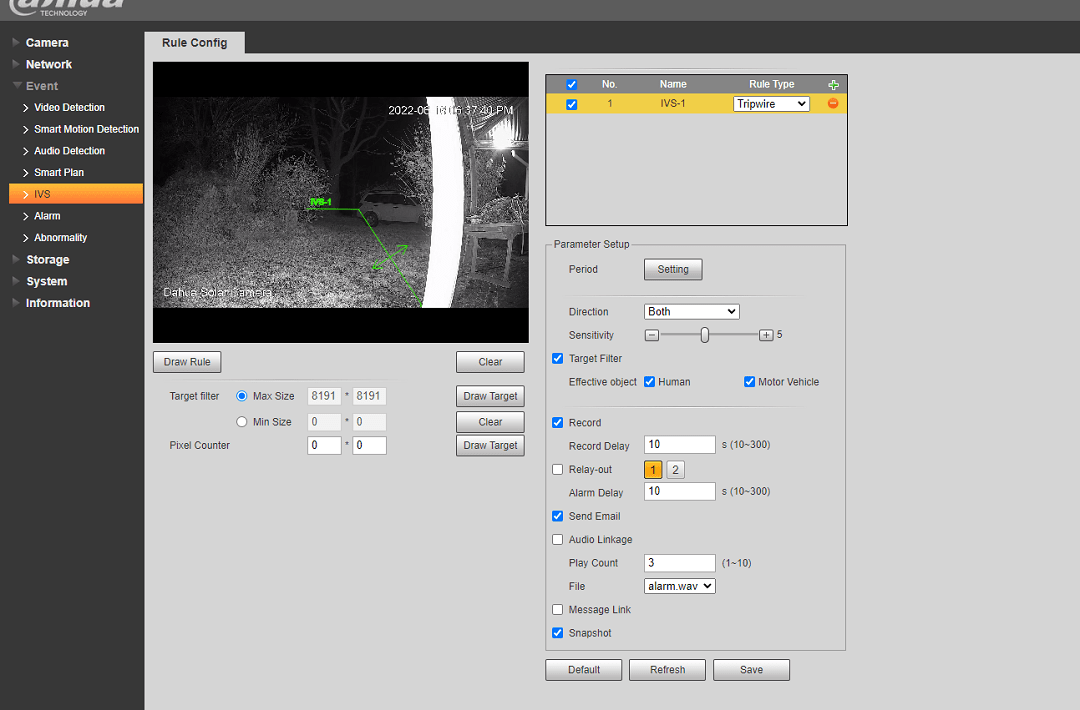
Task: Uncheck the Send Email checkbox
Action: tap(558, 517)
